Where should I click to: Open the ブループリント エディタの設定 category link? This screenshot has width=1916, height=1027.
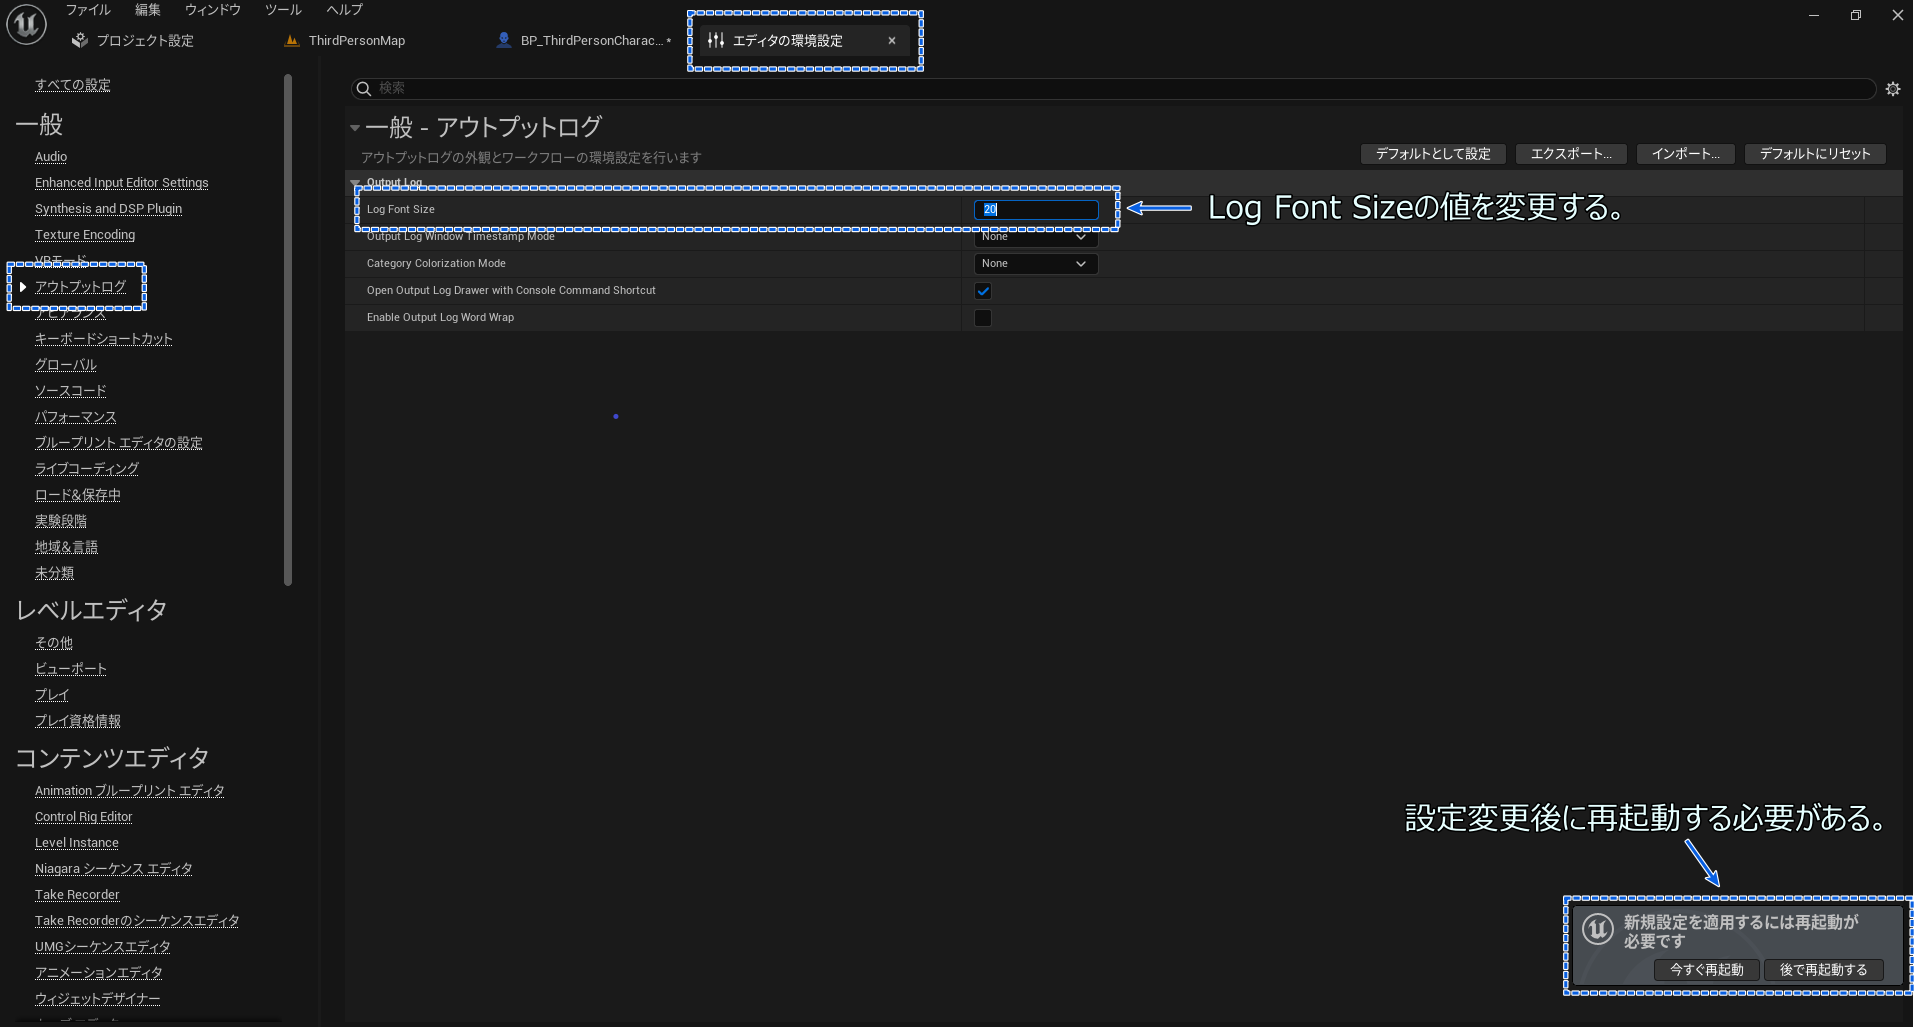[x=118, y=443]
